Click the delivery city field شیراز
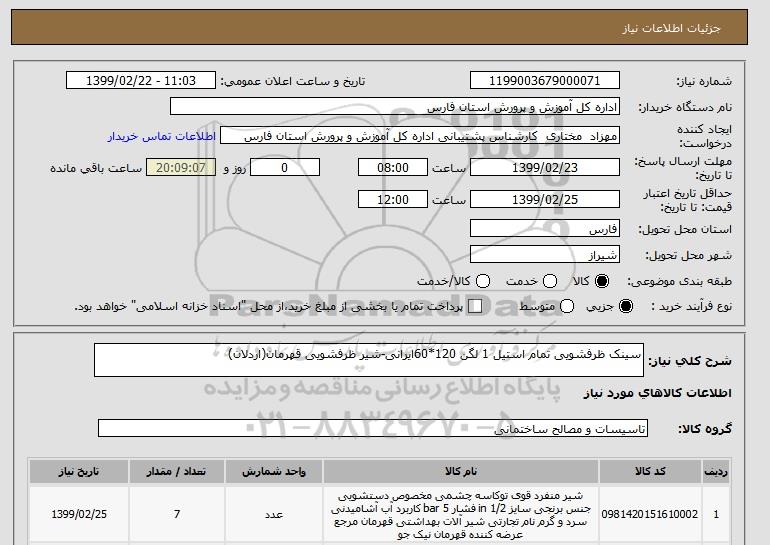The width and height of the screenshot is (770, 545). (545, 255)
